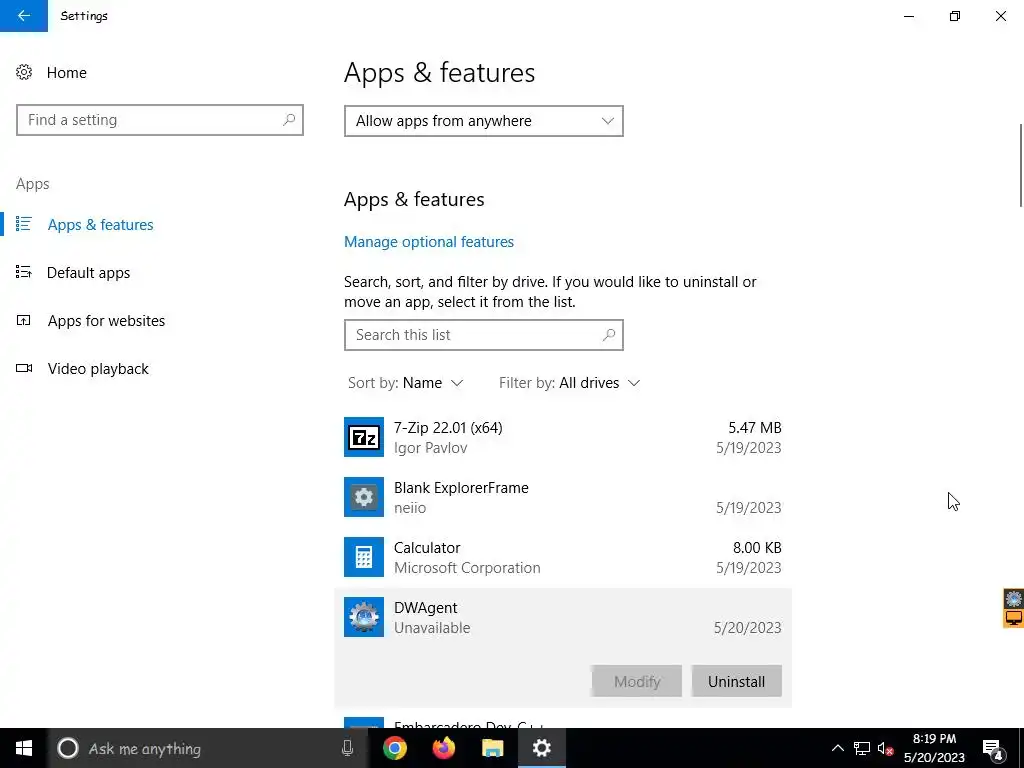Click the Settings gear on the taskbar

click(541, 748)
